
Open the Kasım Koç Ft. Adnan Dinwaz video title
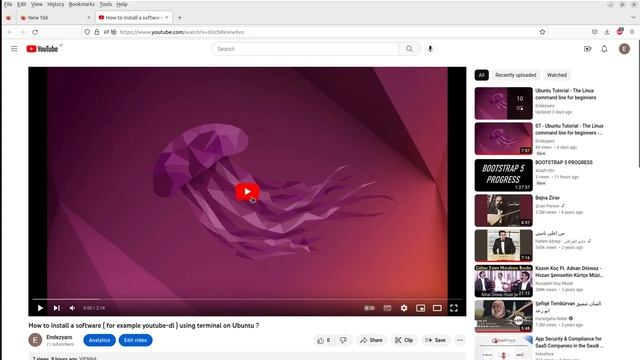click(x=569, y=272)
